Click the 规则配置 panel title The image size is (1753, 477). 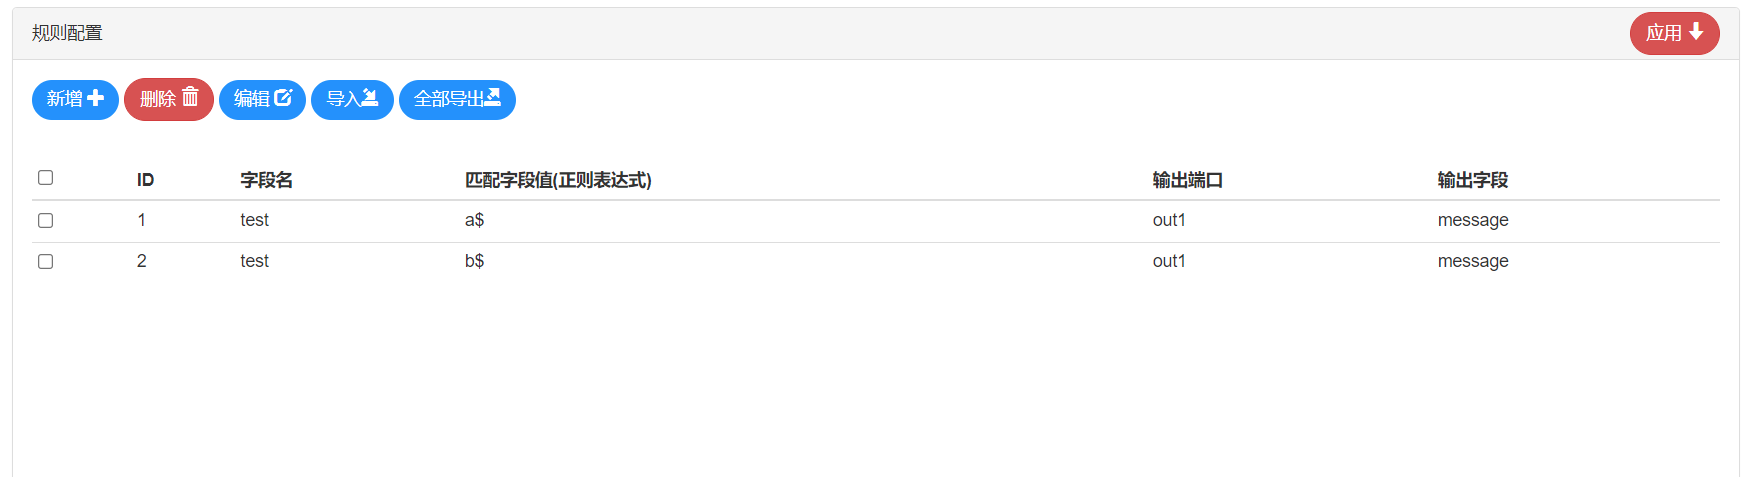click(67, 33)
